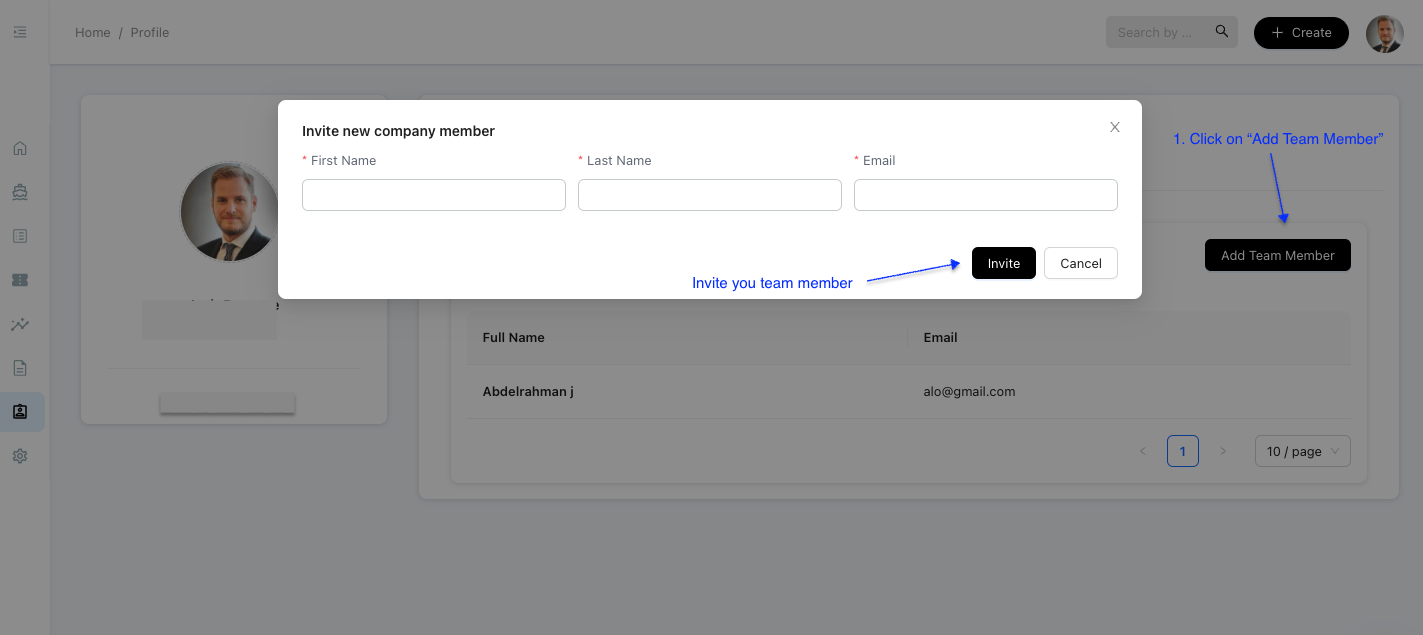Open the analytics line-chart sidebar icon
Image resolution: width=1423 pixels, height=635 pixels.
pos(20,324)
